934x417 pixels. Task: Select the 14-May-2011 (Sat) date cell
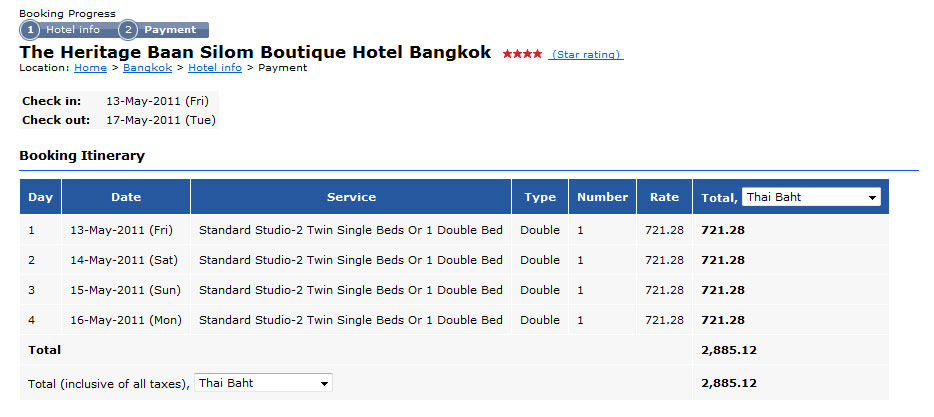pyautogui.click(x=126, y=260)
